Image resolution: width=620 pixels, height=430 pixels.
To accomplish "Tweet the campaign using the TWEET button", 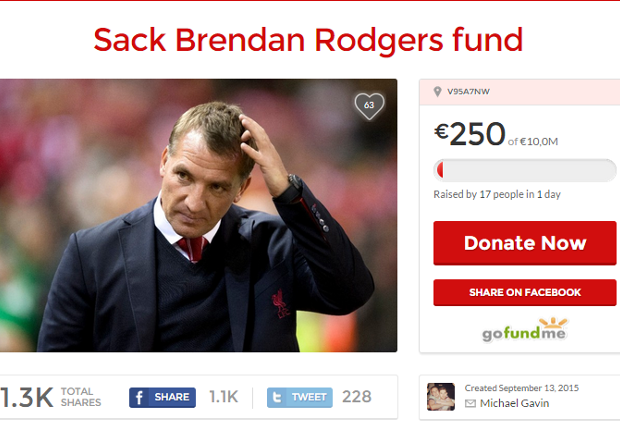I will (x=300, y=397).
